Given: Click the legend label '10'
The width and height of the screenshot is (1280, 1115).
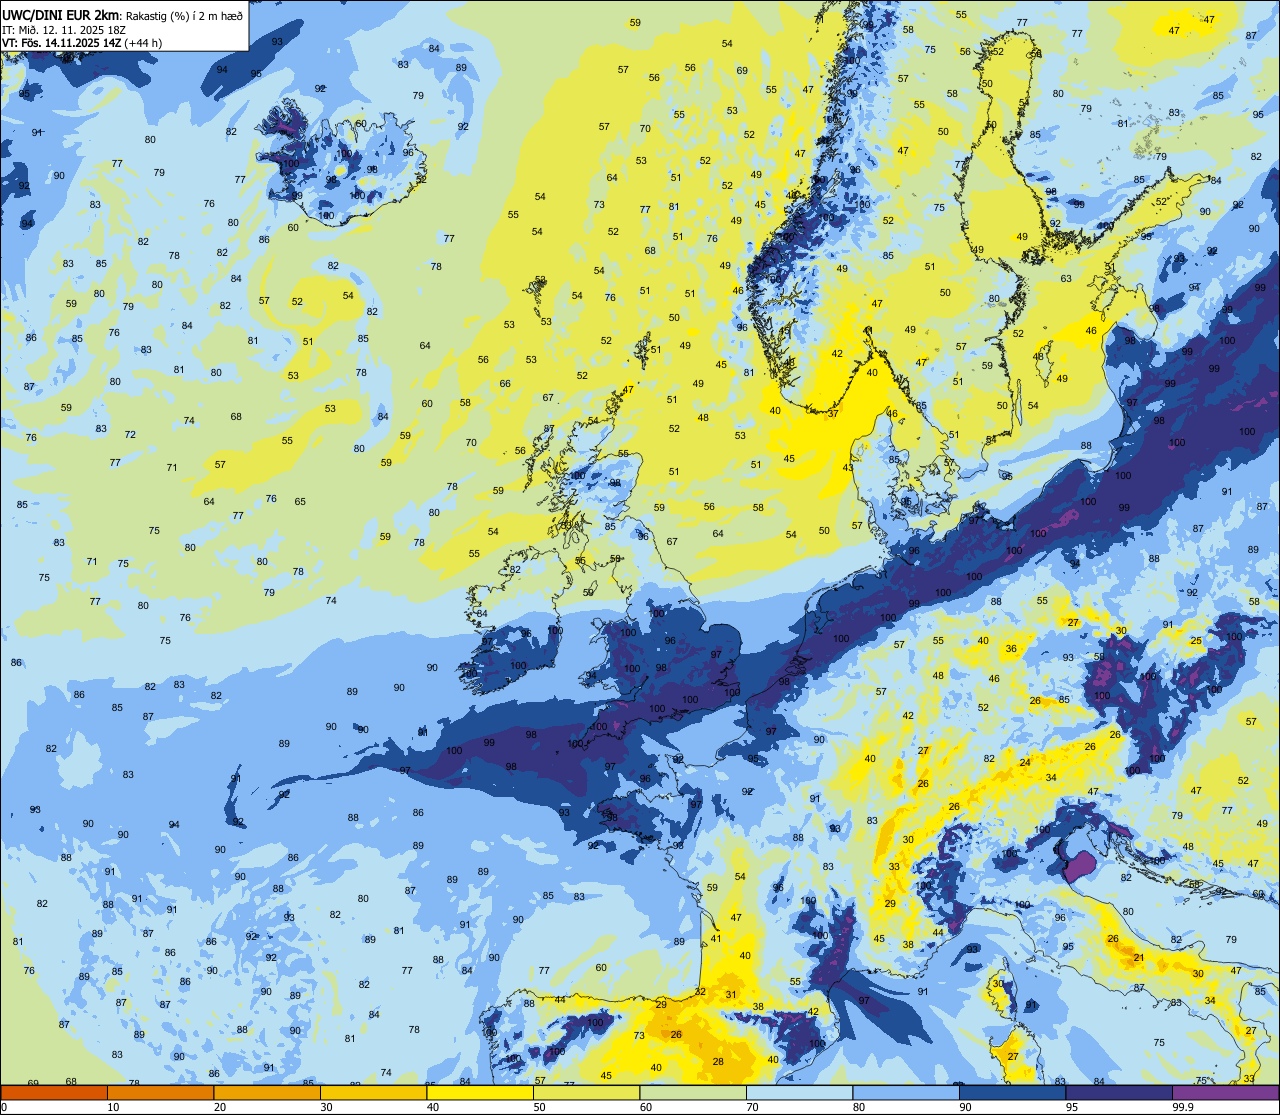Looking at the screenshot, I should pyautogui.click(x=113, y=1107).
